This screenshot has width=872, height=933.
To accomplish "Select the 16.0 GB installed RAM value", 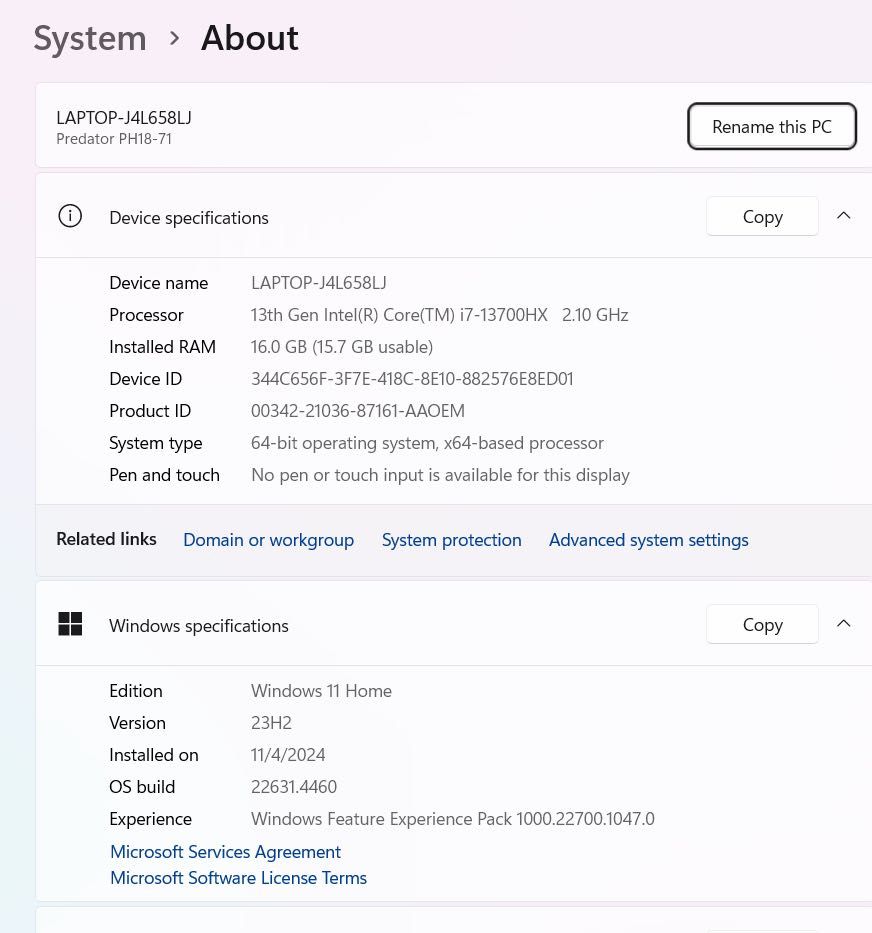I will (342, 347).
